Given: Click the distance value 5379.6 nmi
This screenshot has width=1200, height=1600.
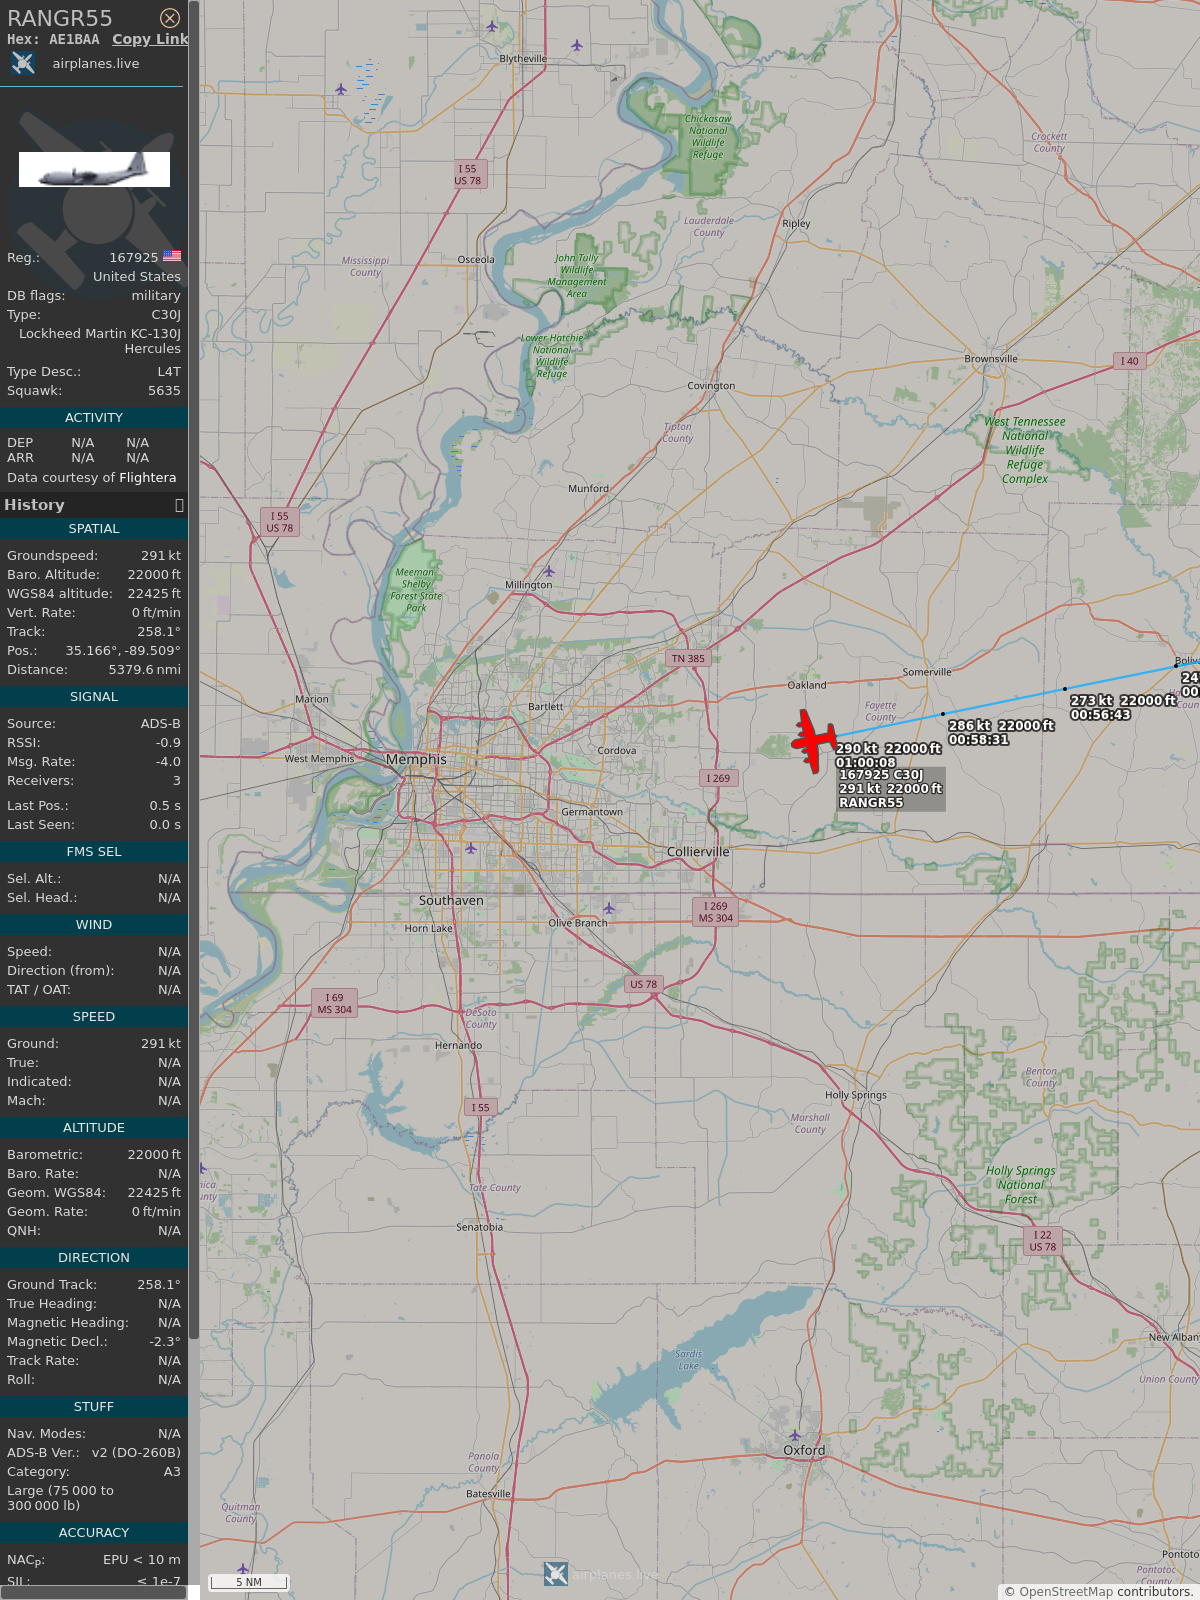Looking at the screenshot, I should pos(145,670).
